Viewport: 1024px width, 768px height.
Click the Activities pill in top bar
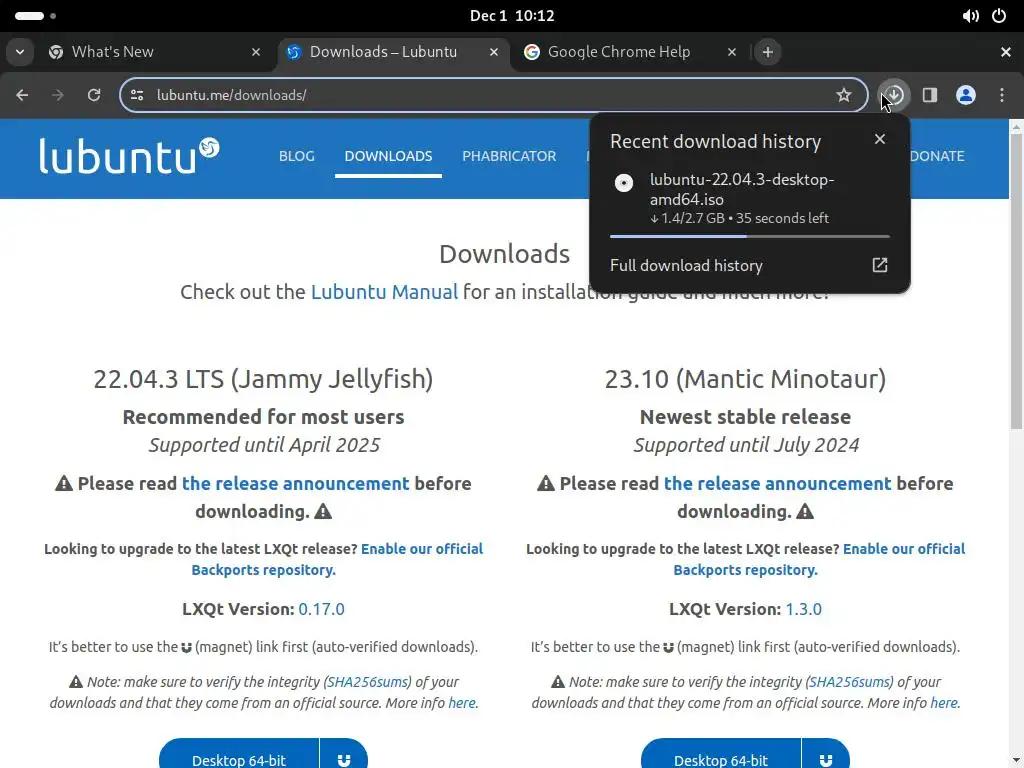coord(29,16)
